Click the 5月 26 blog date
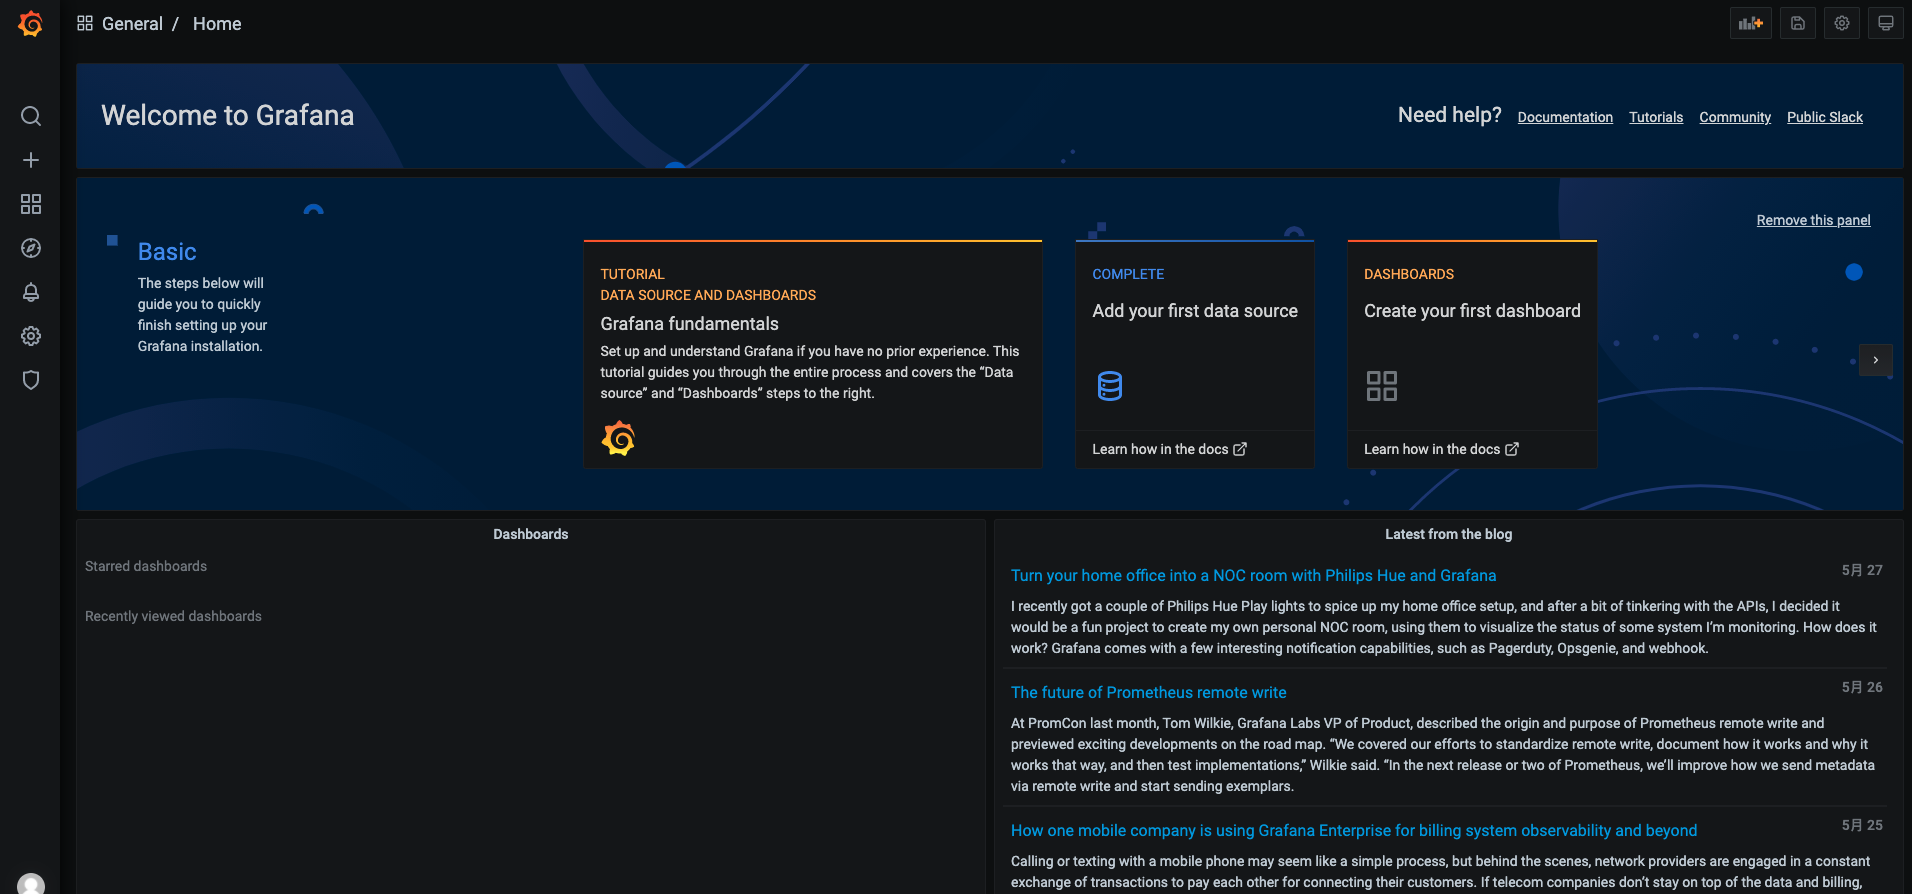Image resolution: width=1912 pixels, height=894 pixels. pos(1862,687)
